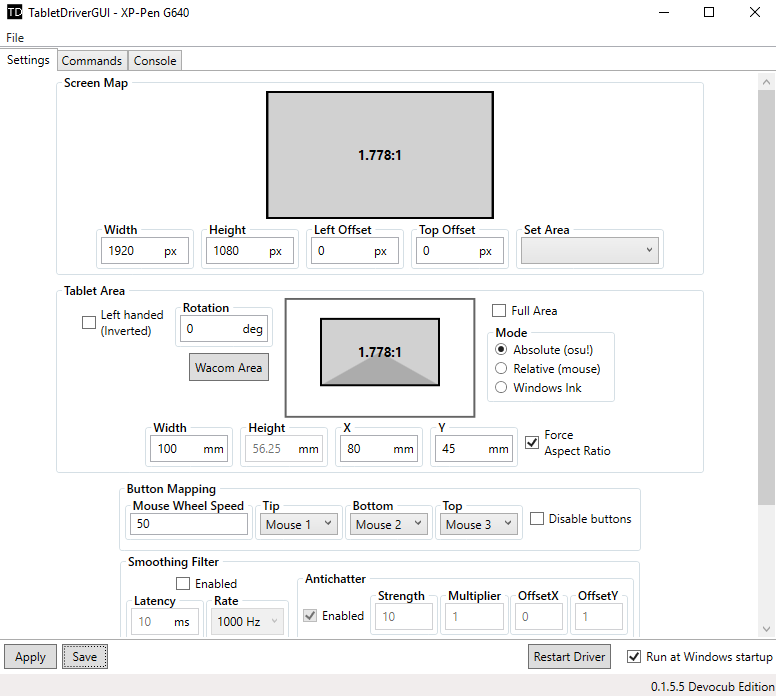Switch to the Commands tab
This screenshot has width=776, height=696.
[x=92, y=61]
